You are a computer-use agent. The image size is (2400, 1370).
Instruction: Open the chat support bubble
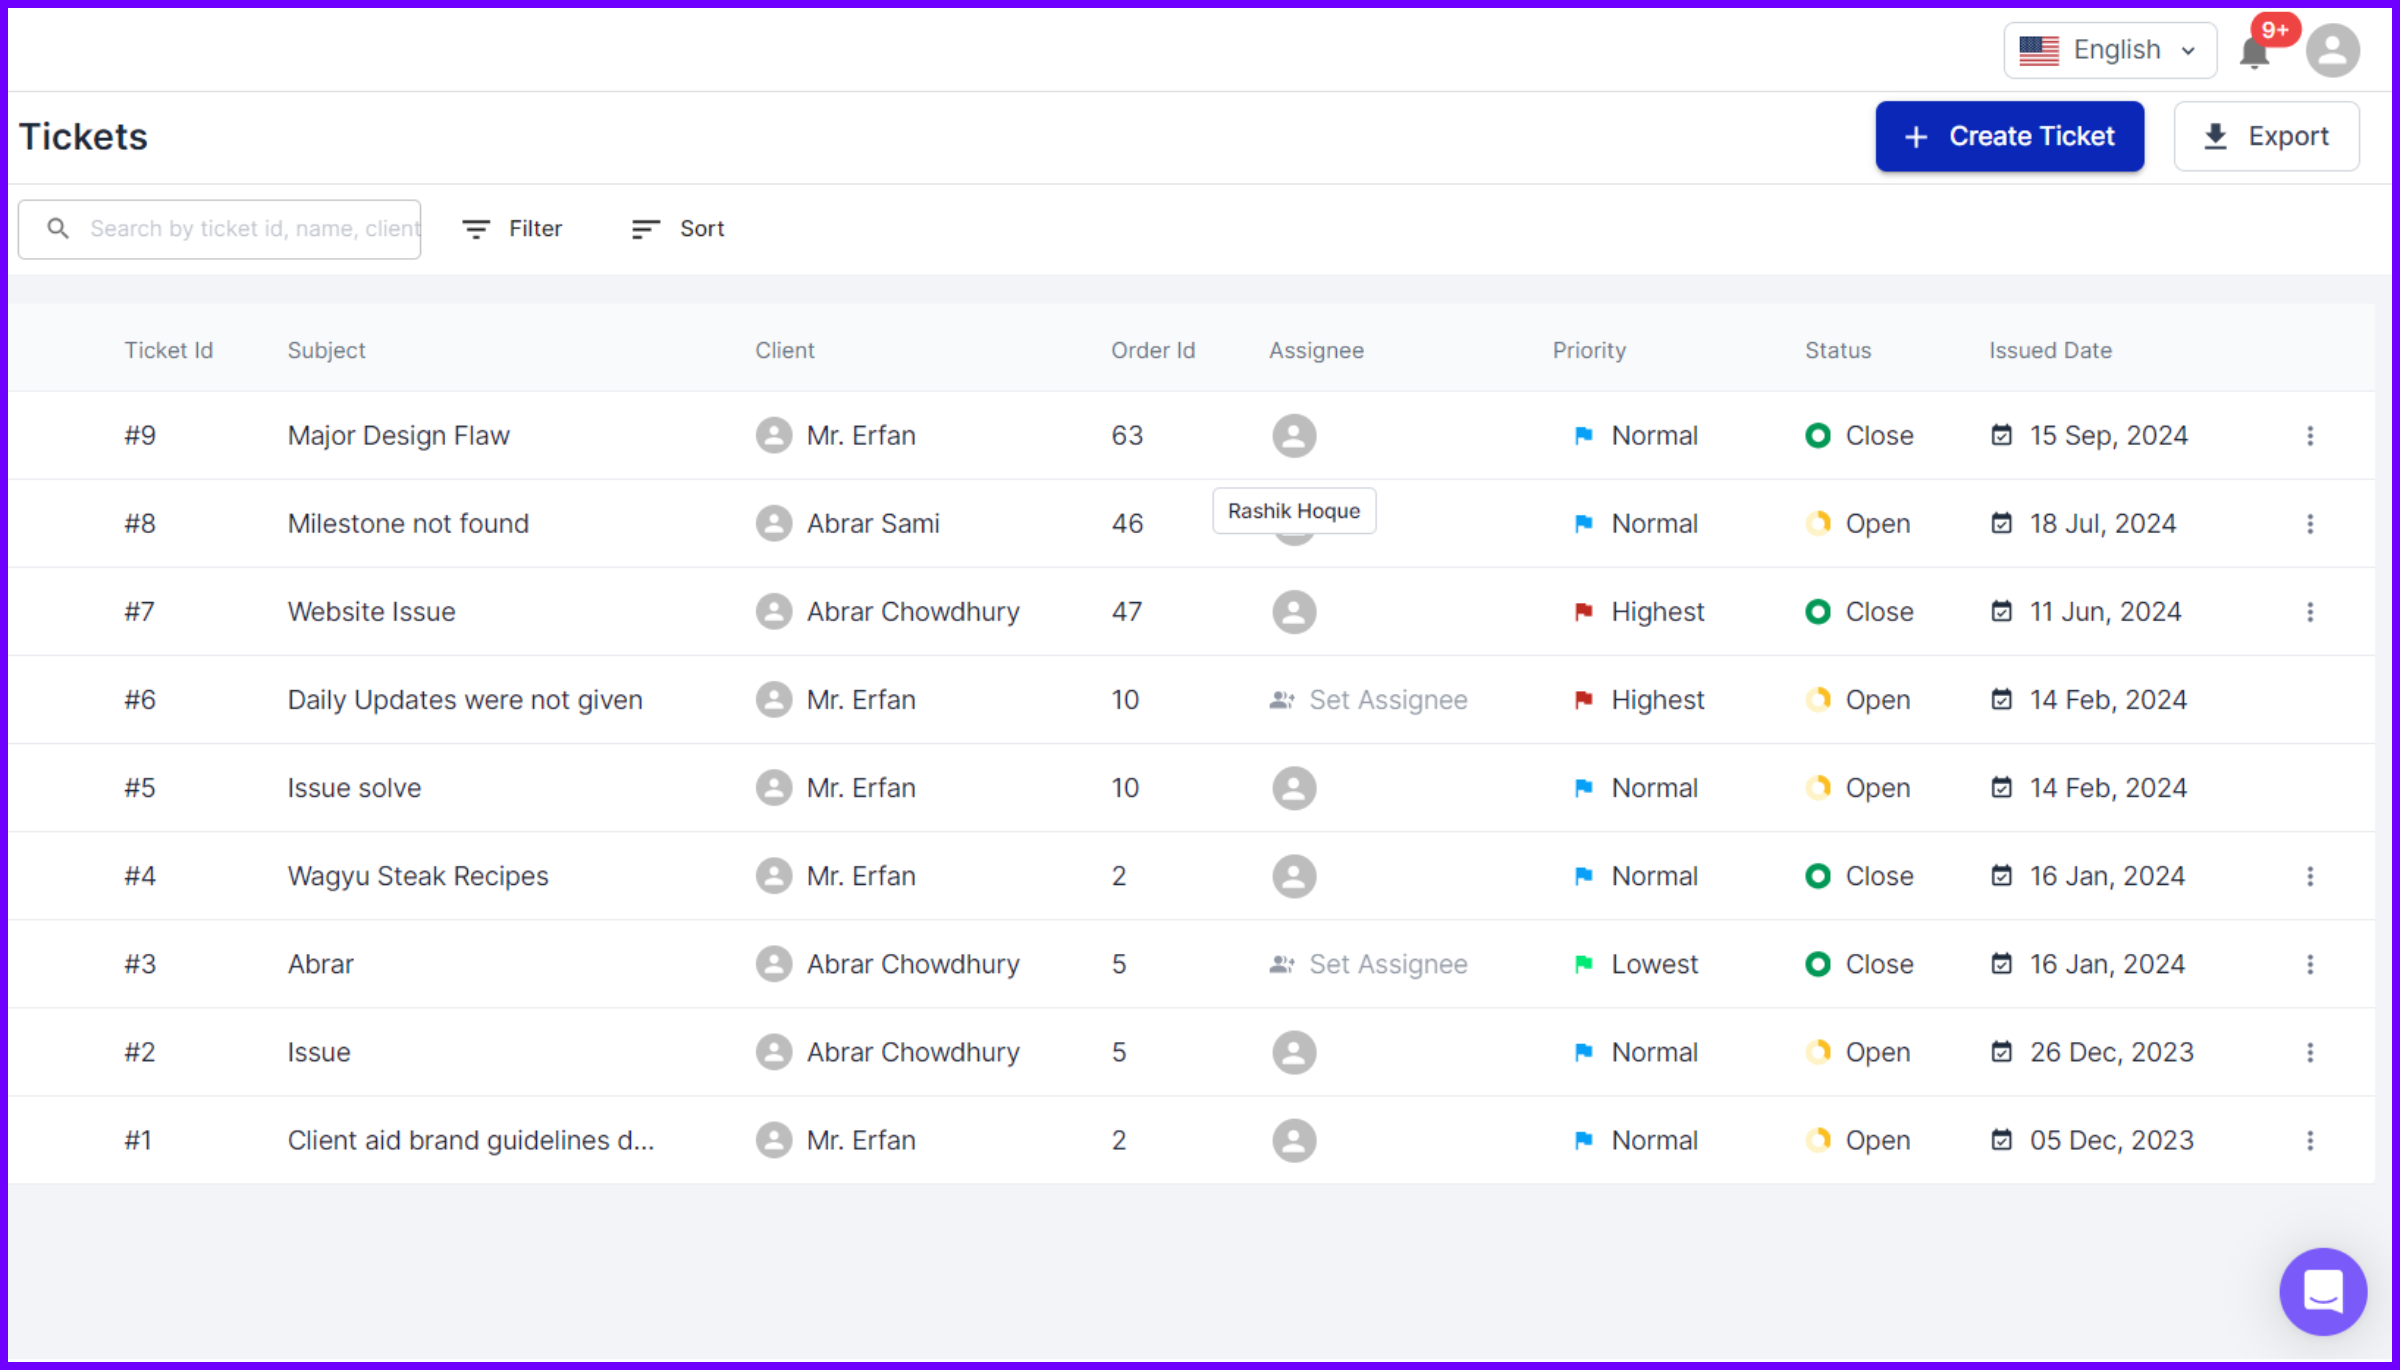[x=2322, y=1291]
